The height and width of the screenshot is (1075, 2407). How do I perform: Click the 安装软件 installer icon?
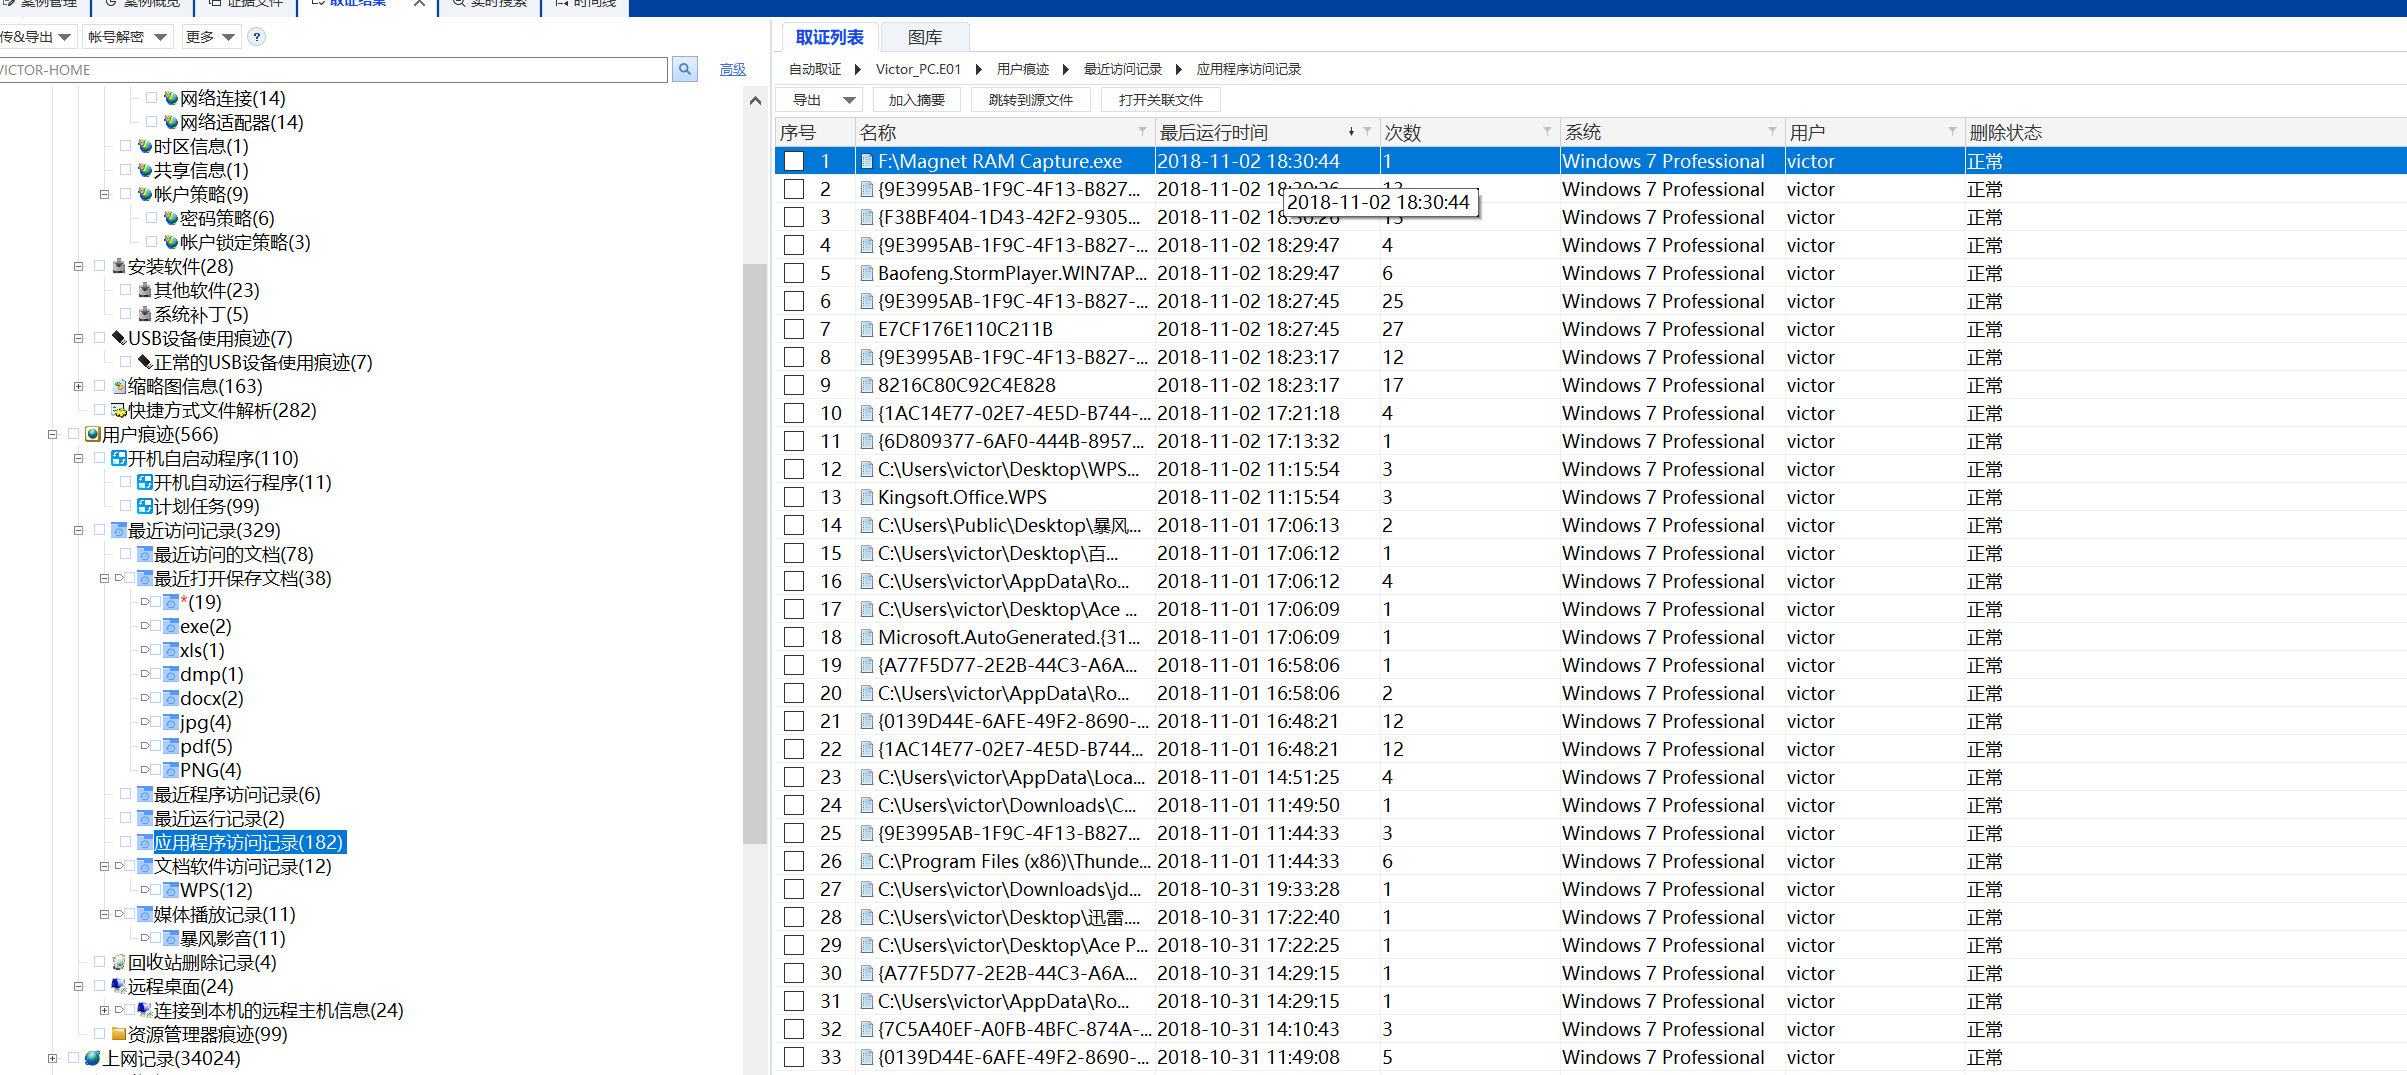coord(119,266)
